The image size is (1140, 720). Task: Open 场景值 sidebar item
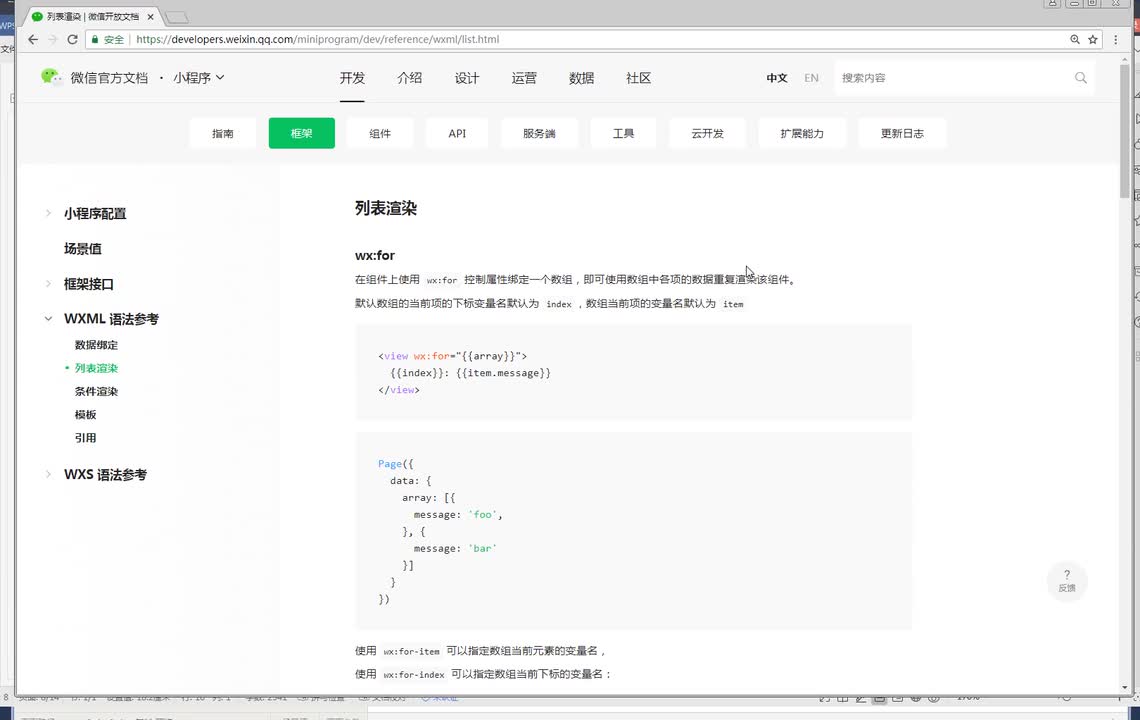click(83, 249)
